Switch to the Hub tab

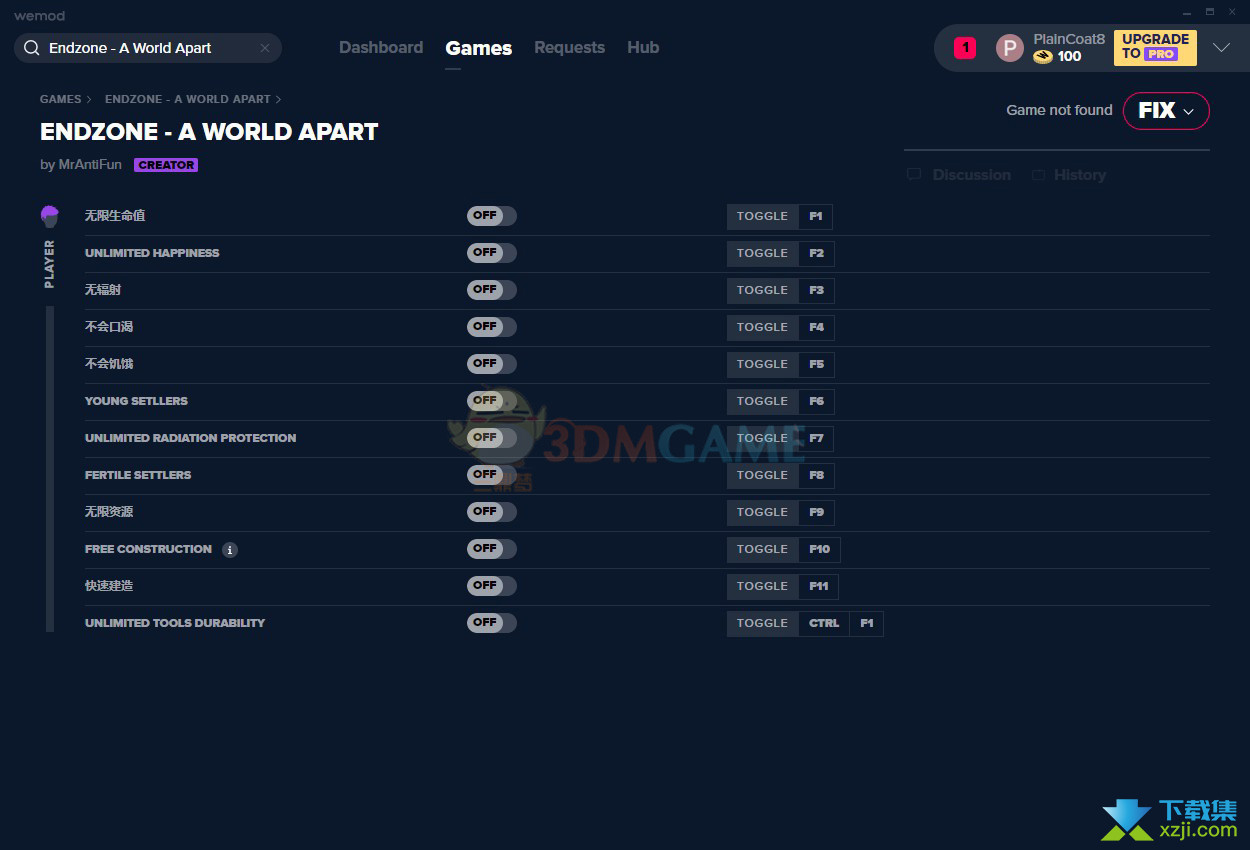pos(643,48)
